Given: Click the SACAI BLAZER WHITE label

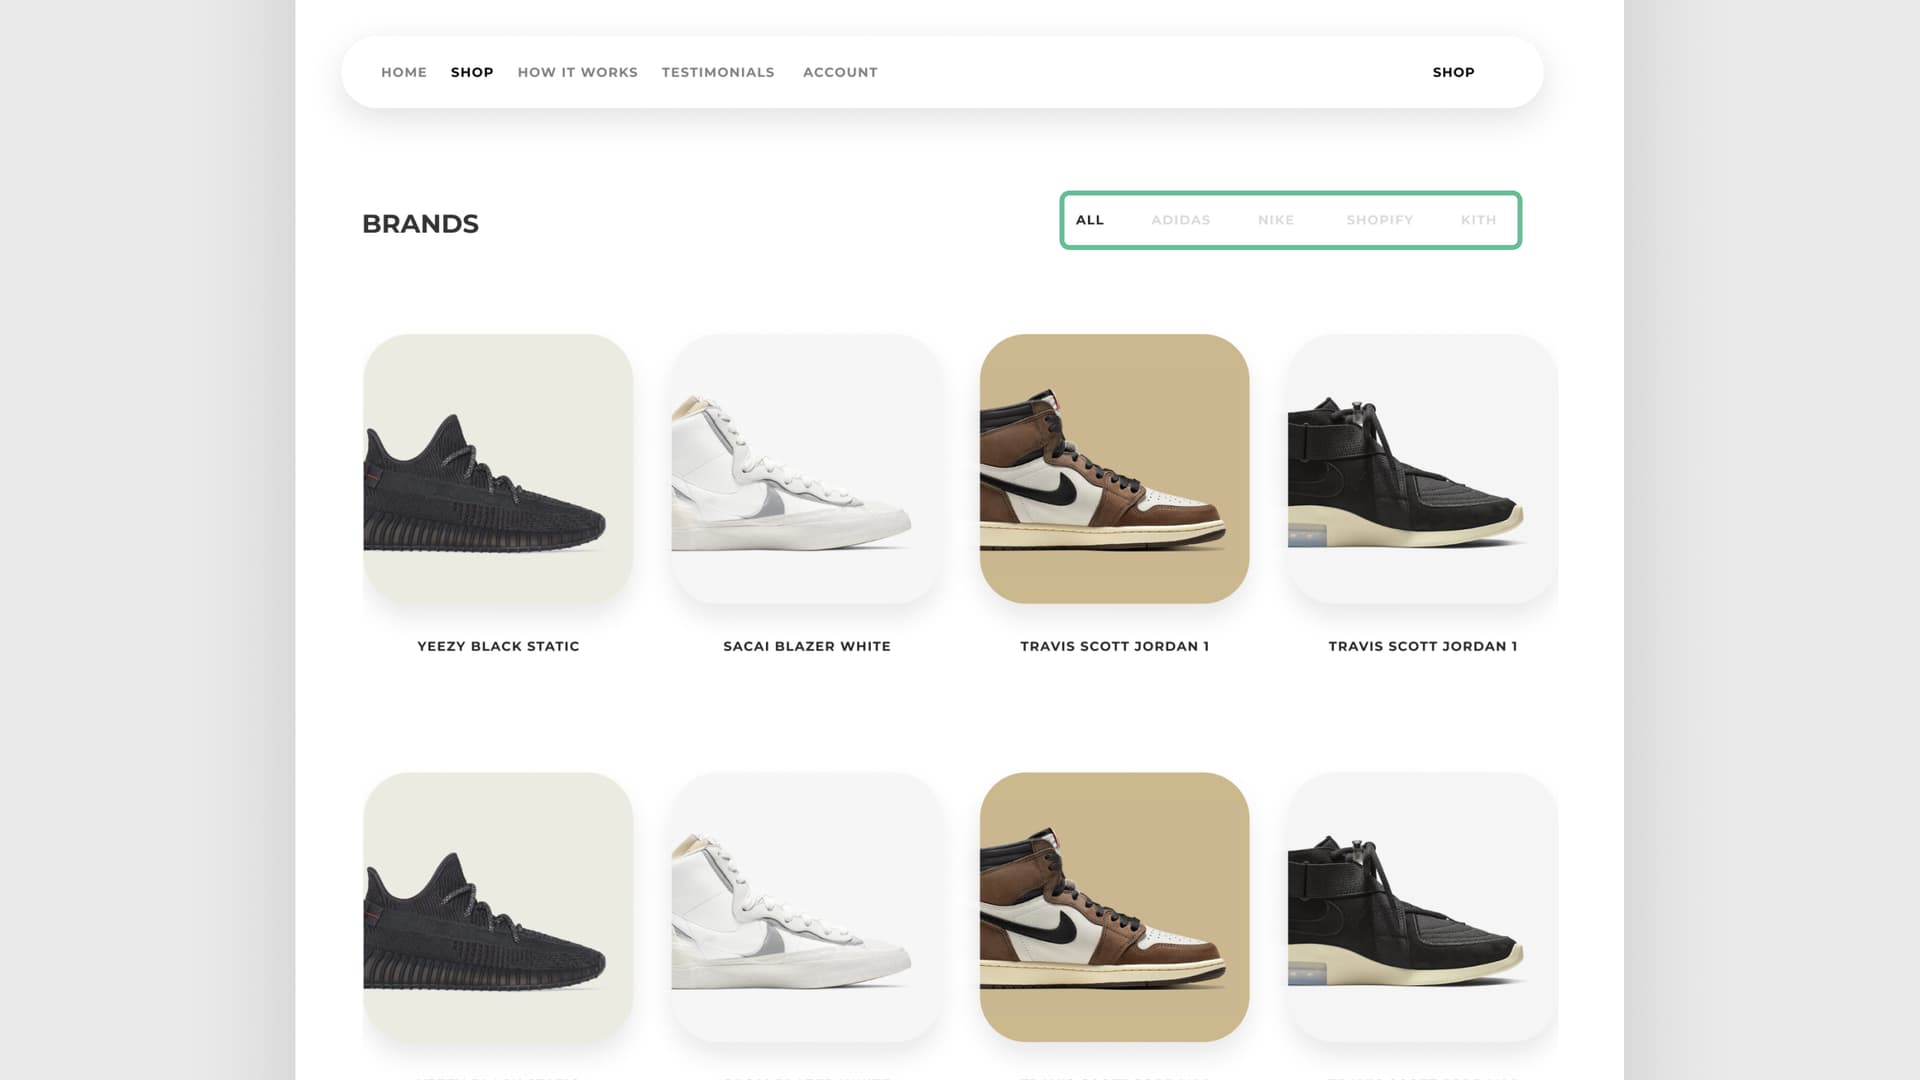Looking at the screenshot, I should point(807,646).
